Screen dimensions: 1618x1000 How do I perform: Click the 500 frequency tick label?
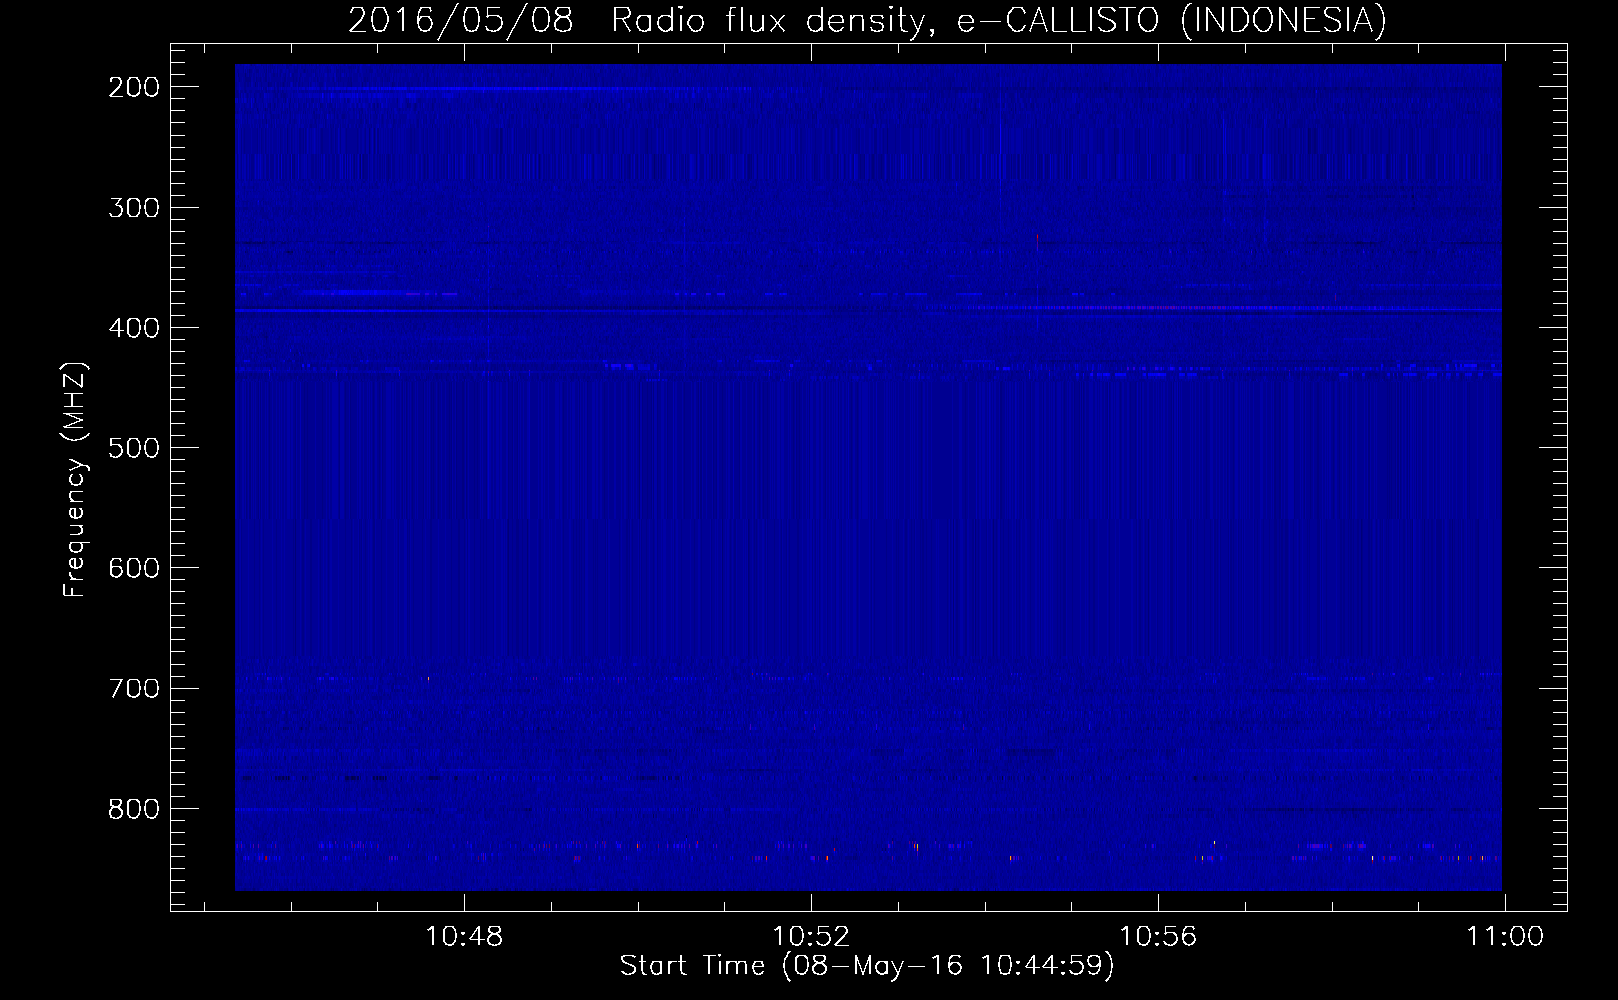pyautogui.click(x=132, y=448)
